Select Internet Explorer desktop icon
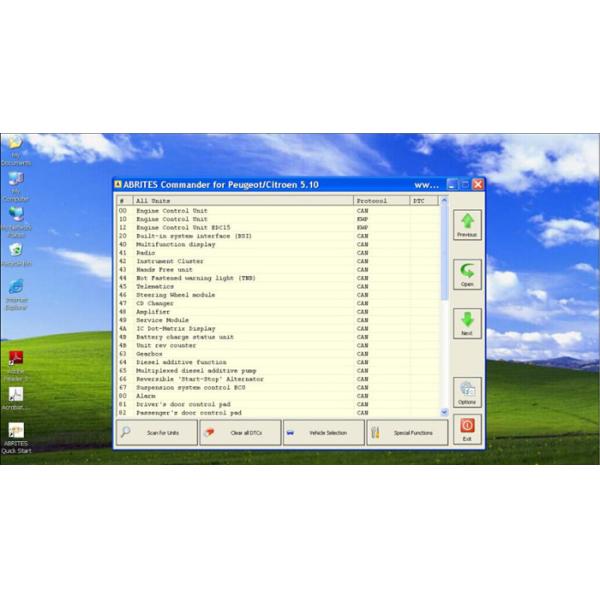Image resolution: width=600 pixels, height=600 pixels. tap(16, 292)
